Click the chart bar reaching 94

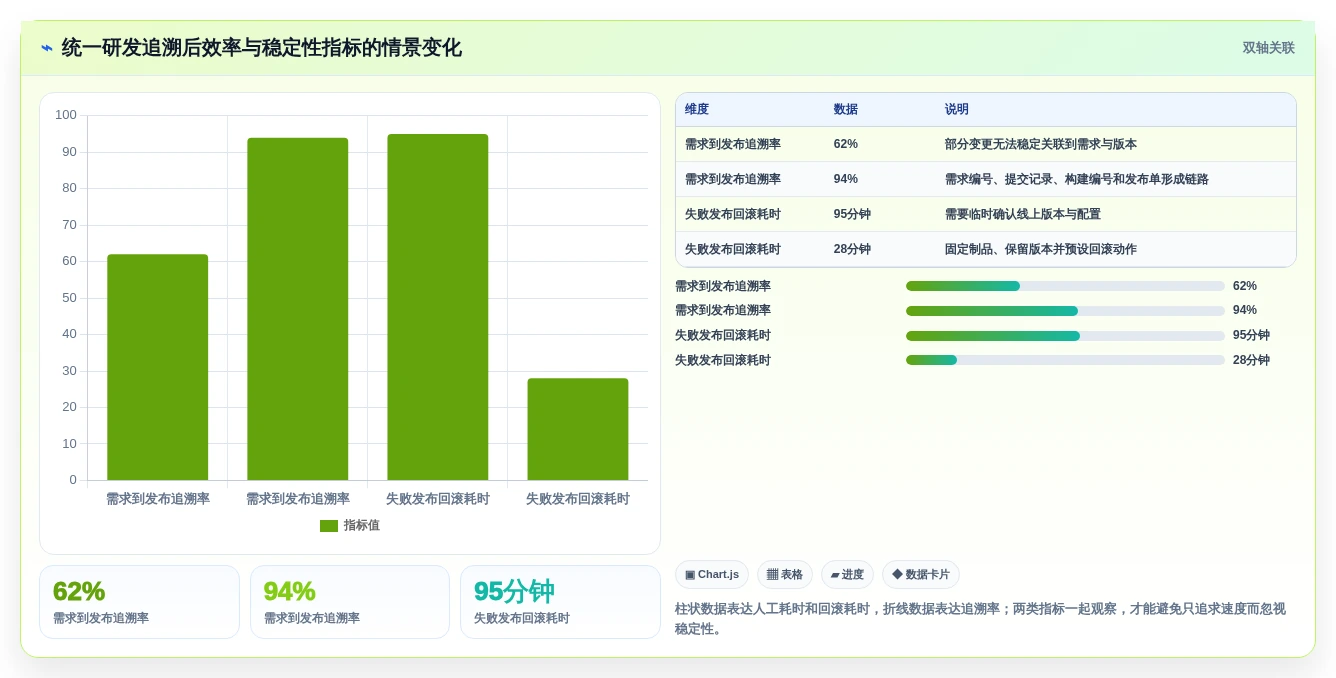(298, 309)
